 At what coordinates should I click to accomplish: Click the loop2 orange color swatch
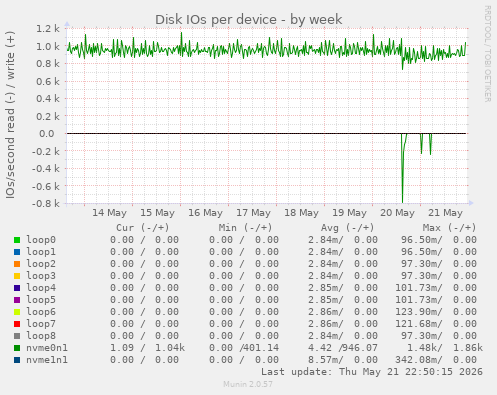17,264
